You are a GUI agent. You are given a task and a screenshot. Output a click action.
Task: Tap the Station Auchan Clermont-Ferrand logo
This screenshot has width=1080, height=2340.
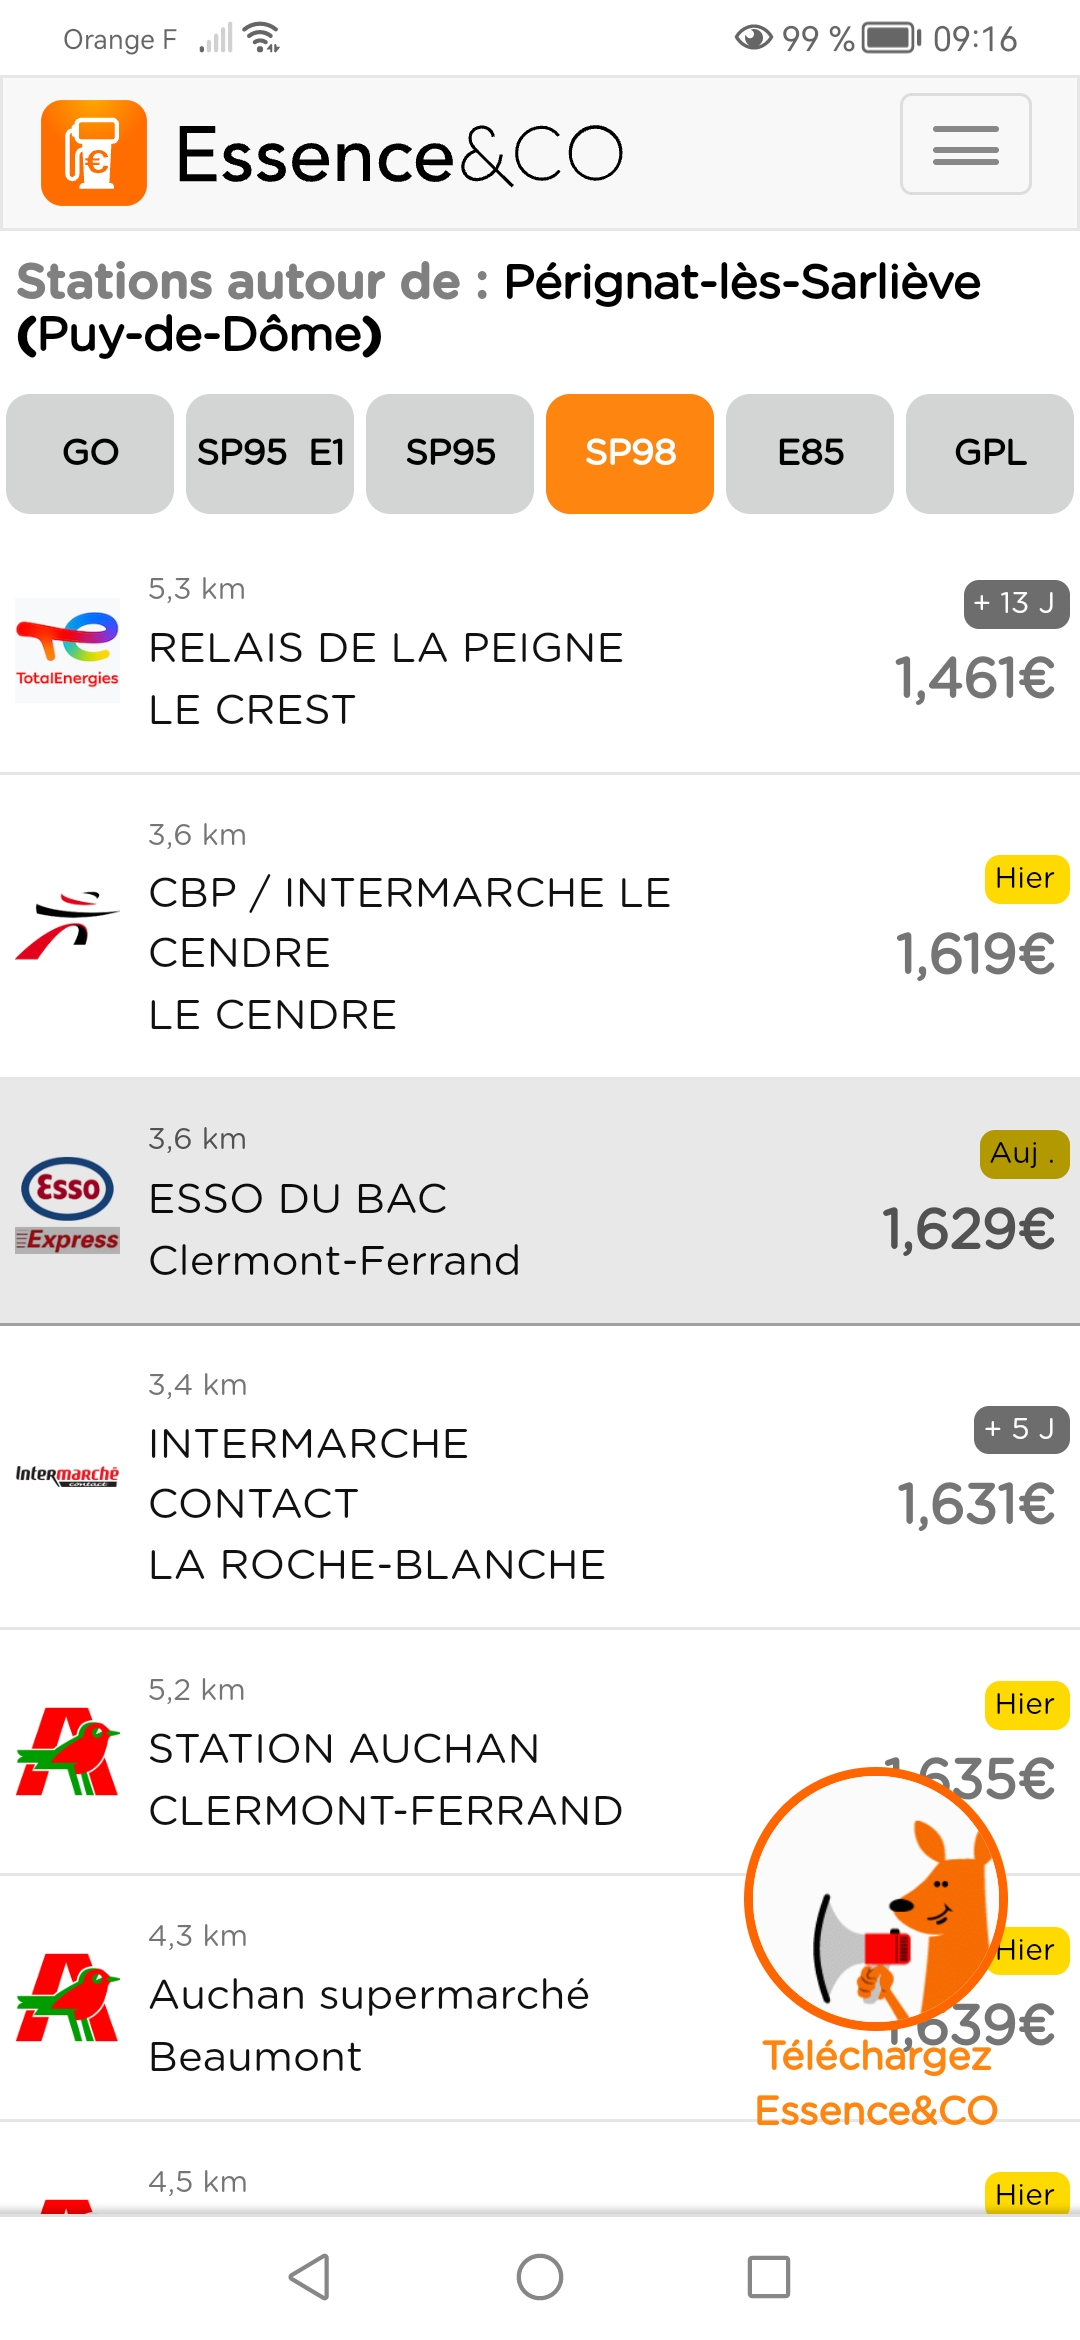click(67, 1752)
